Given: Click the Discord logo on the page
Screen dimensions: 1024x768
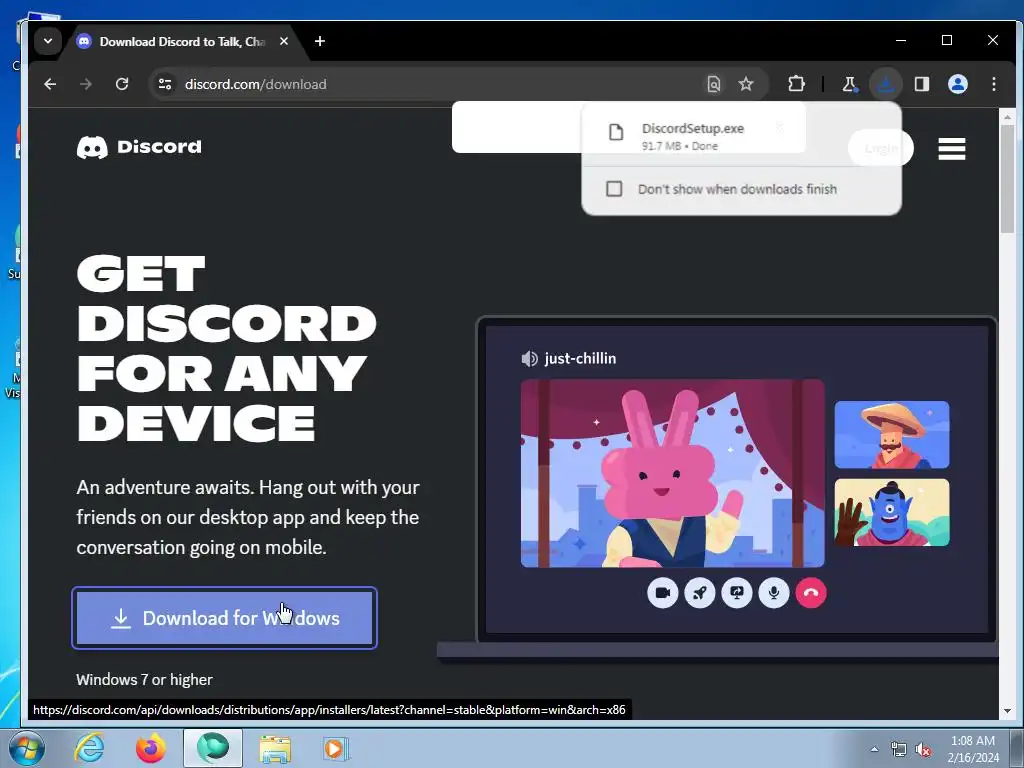Looking at the screenshot, I should pyautogui.click(x=139, y=147).
